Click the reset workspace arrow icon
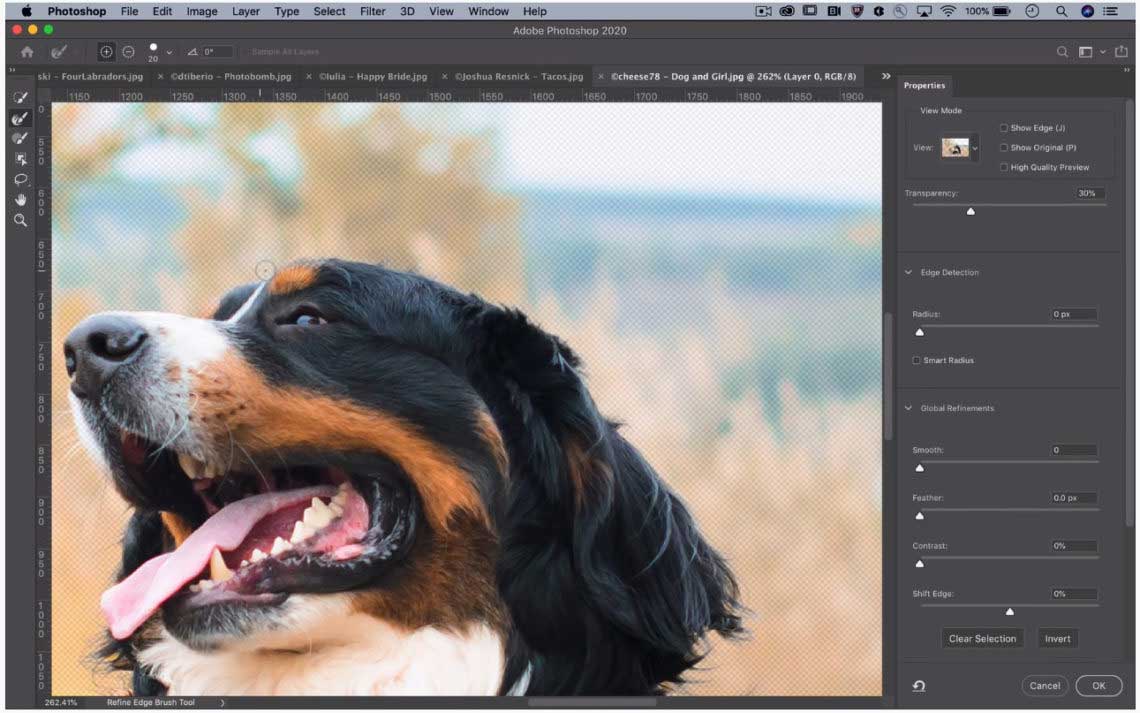This screenshot has width=1140, height=713. click(918, 686)
